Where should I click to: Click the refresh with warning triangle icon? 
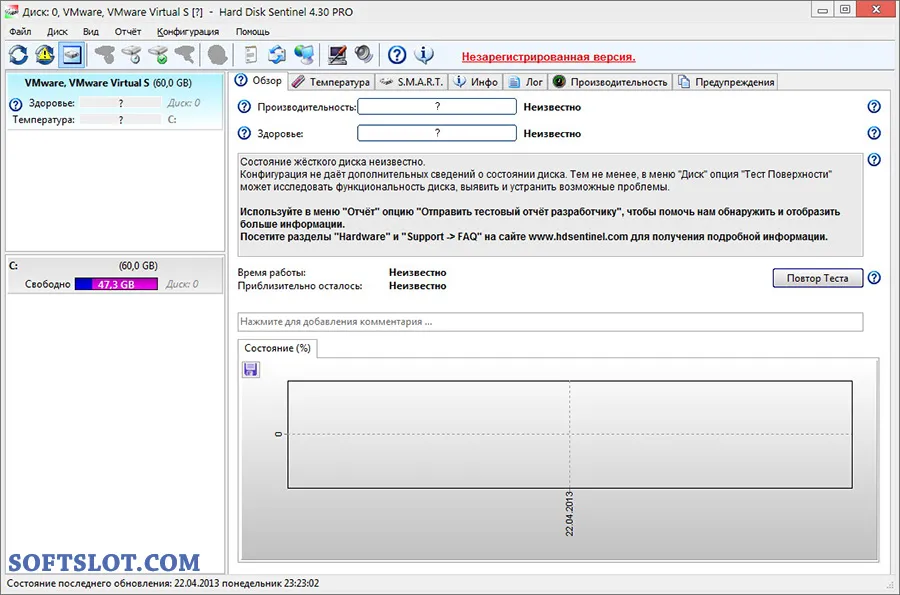click(45, 55)
